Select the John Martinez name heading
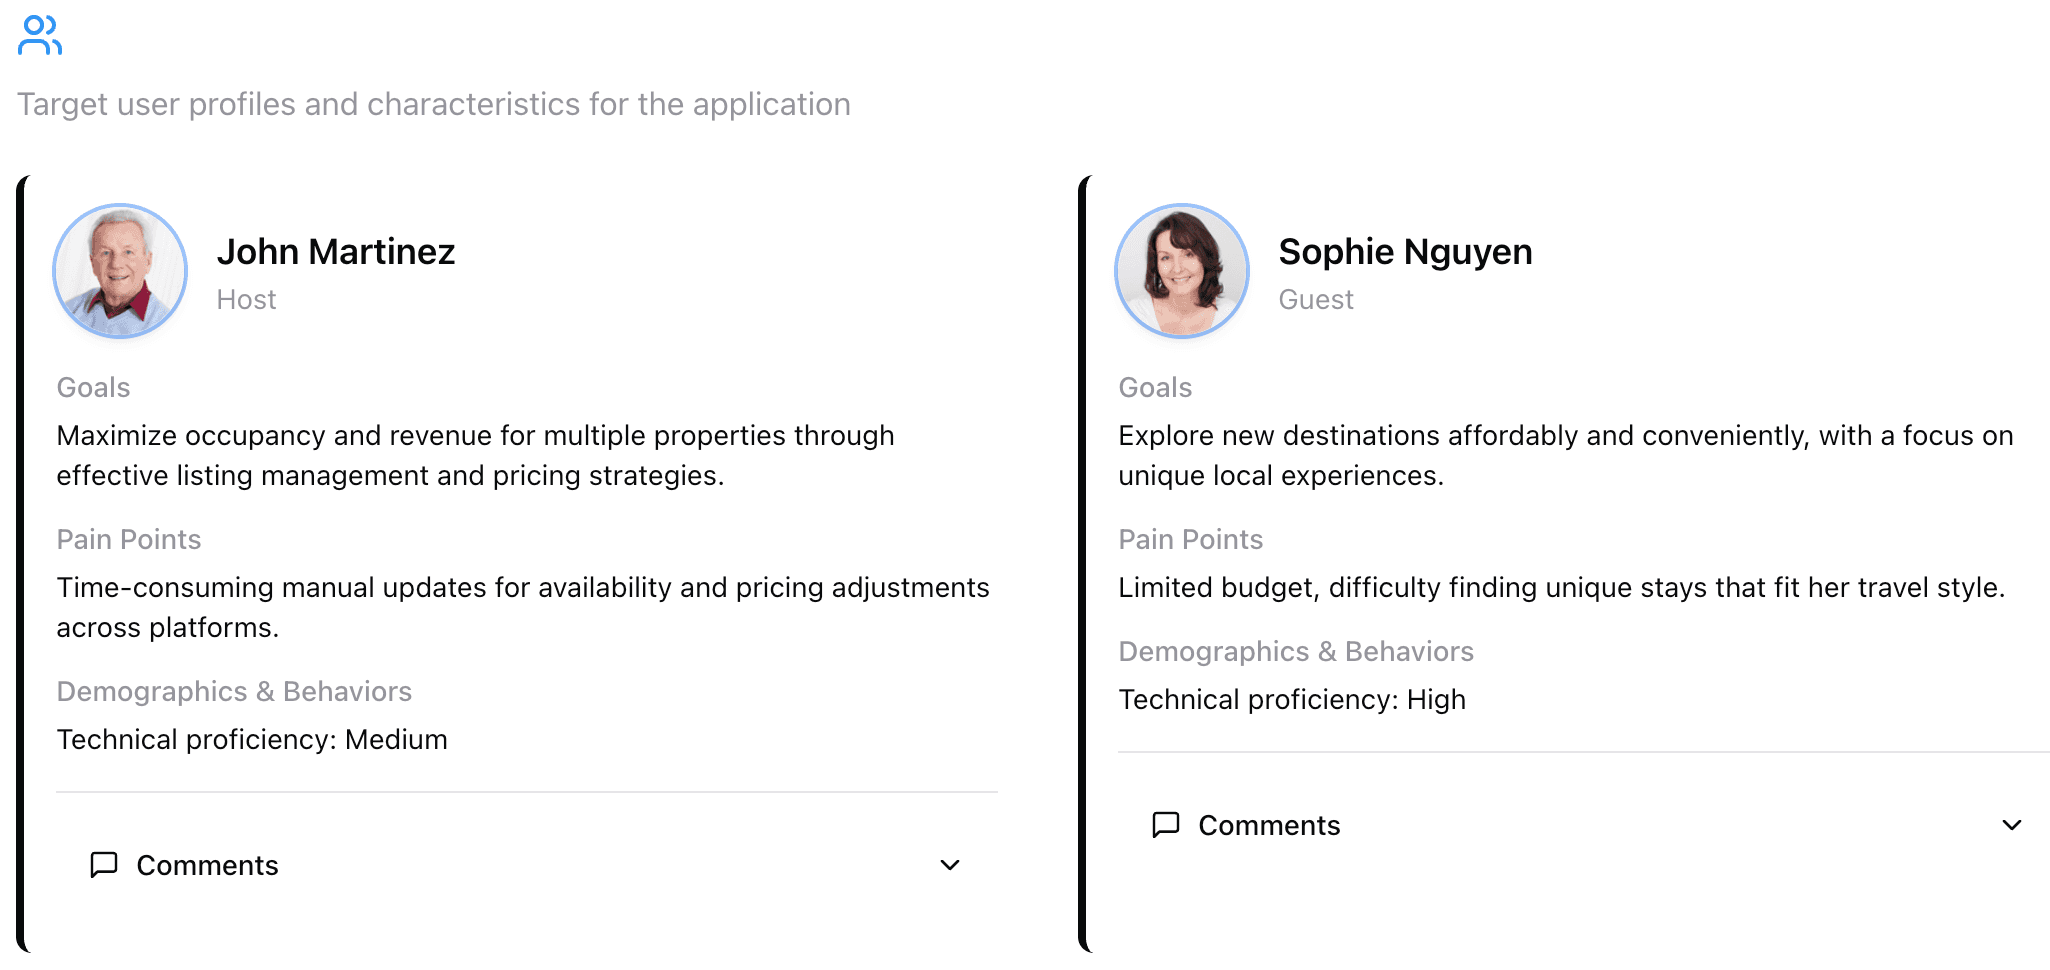Image resolution: width=2050 pixels, height=970 pixels. [x=336, y=252]
